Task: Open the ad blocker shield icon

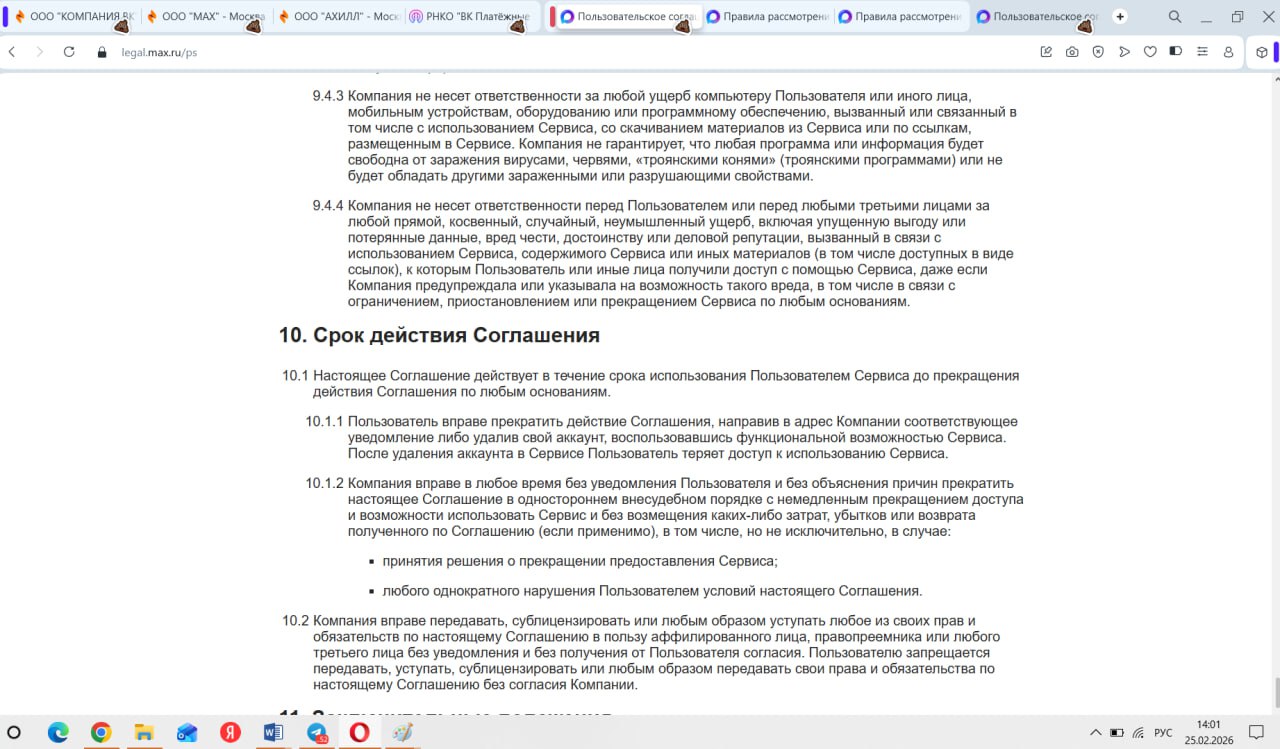Action: pos(1098,52)
